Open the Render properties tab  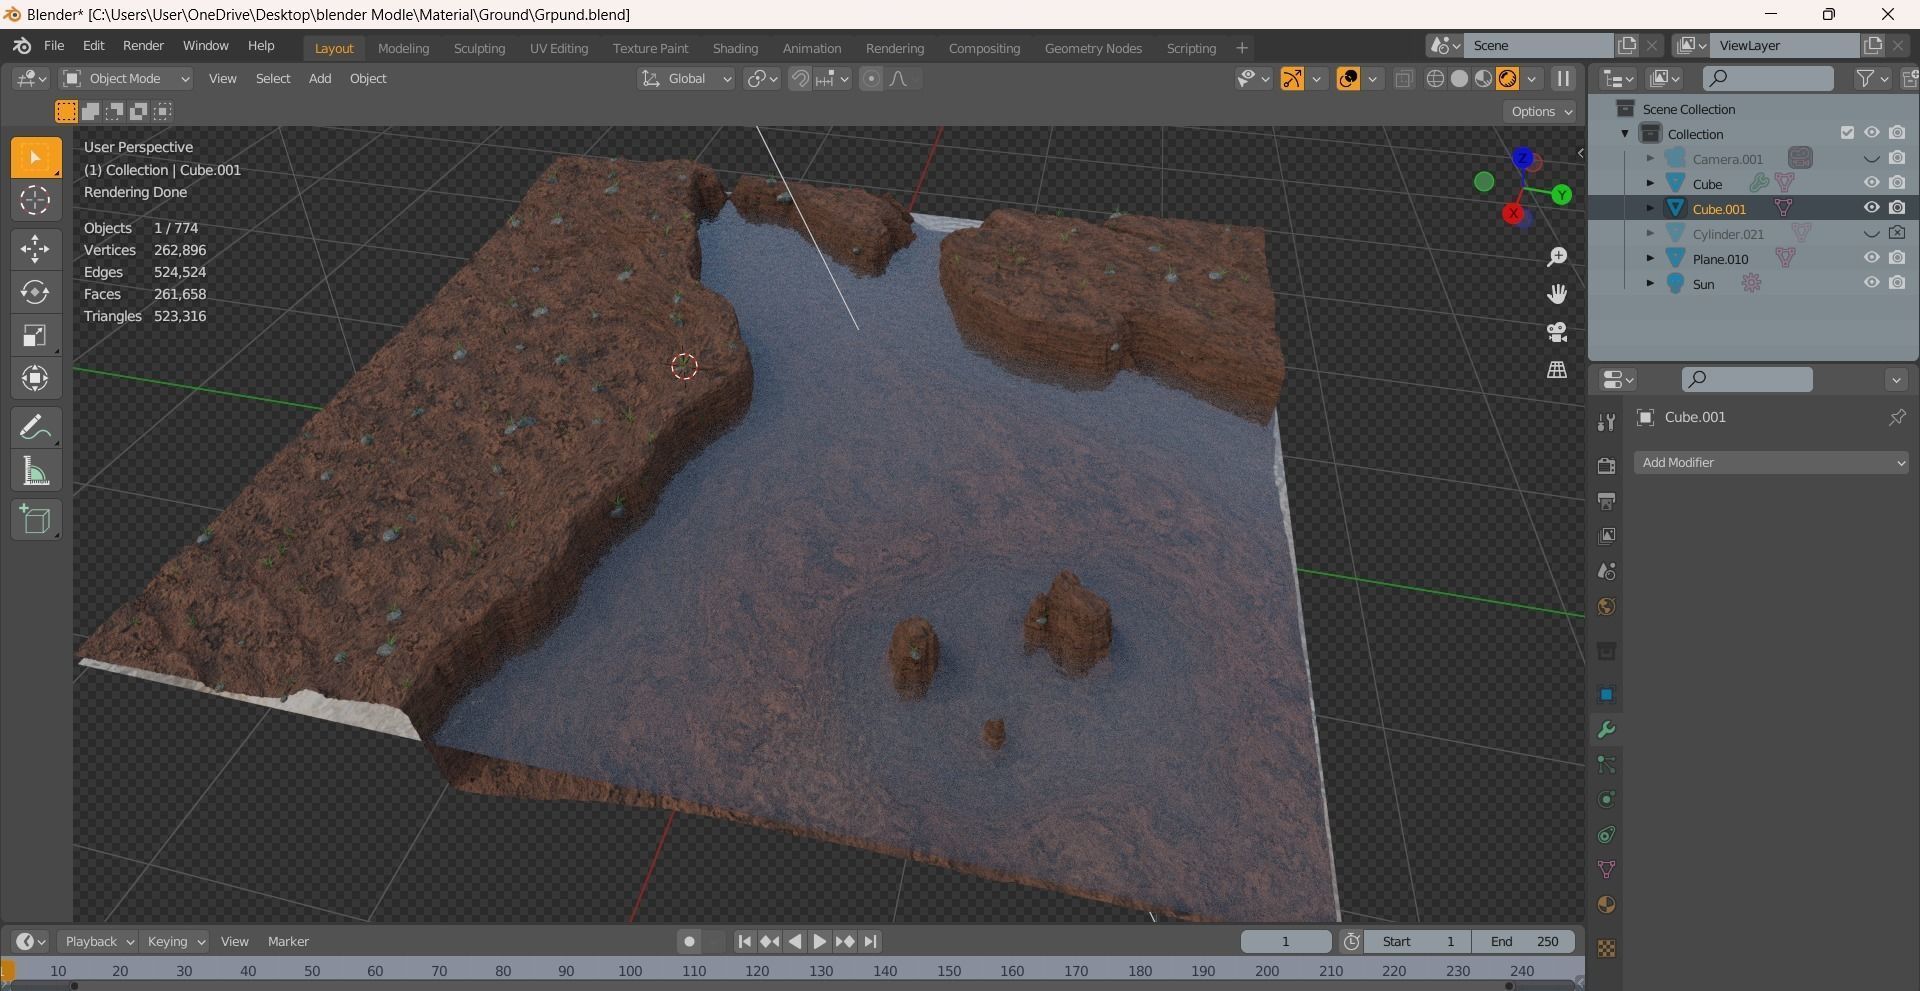pos(1606,466)
